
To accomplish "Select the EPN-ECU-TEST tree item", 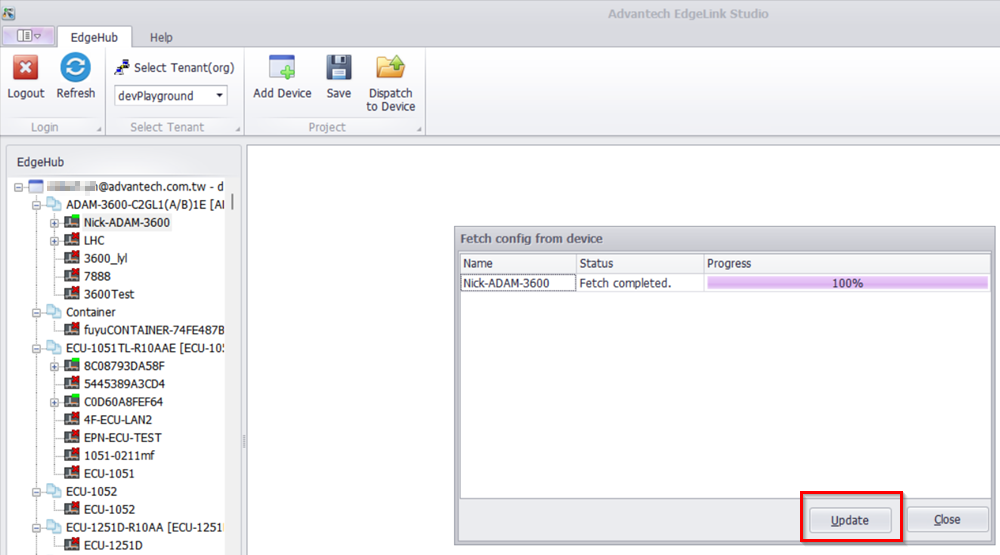I will click(x=122, y=438).
